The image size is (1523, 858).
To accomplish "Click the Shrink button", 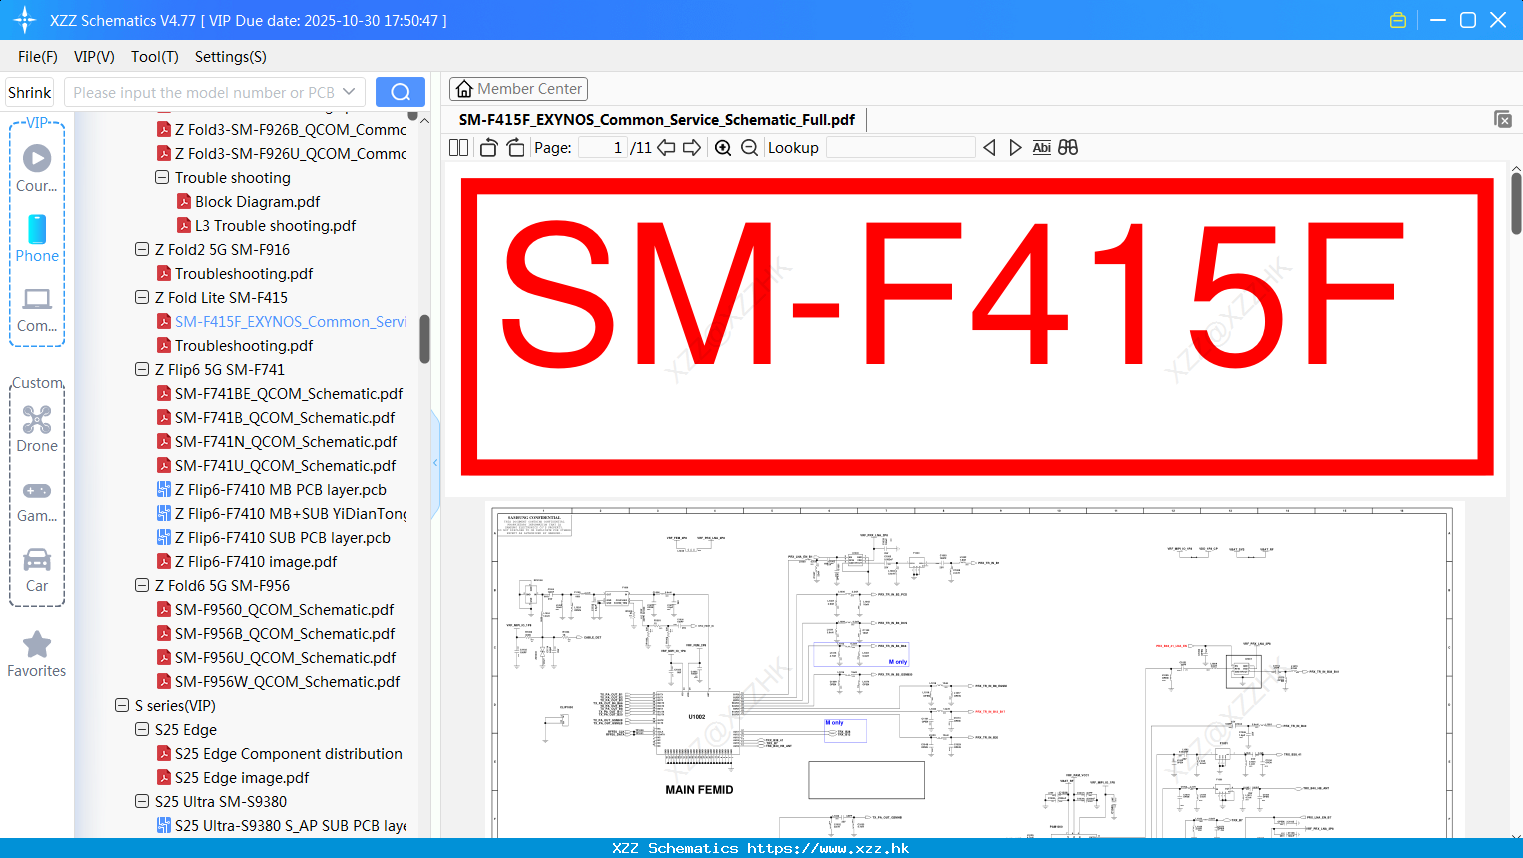I will 29,92.
